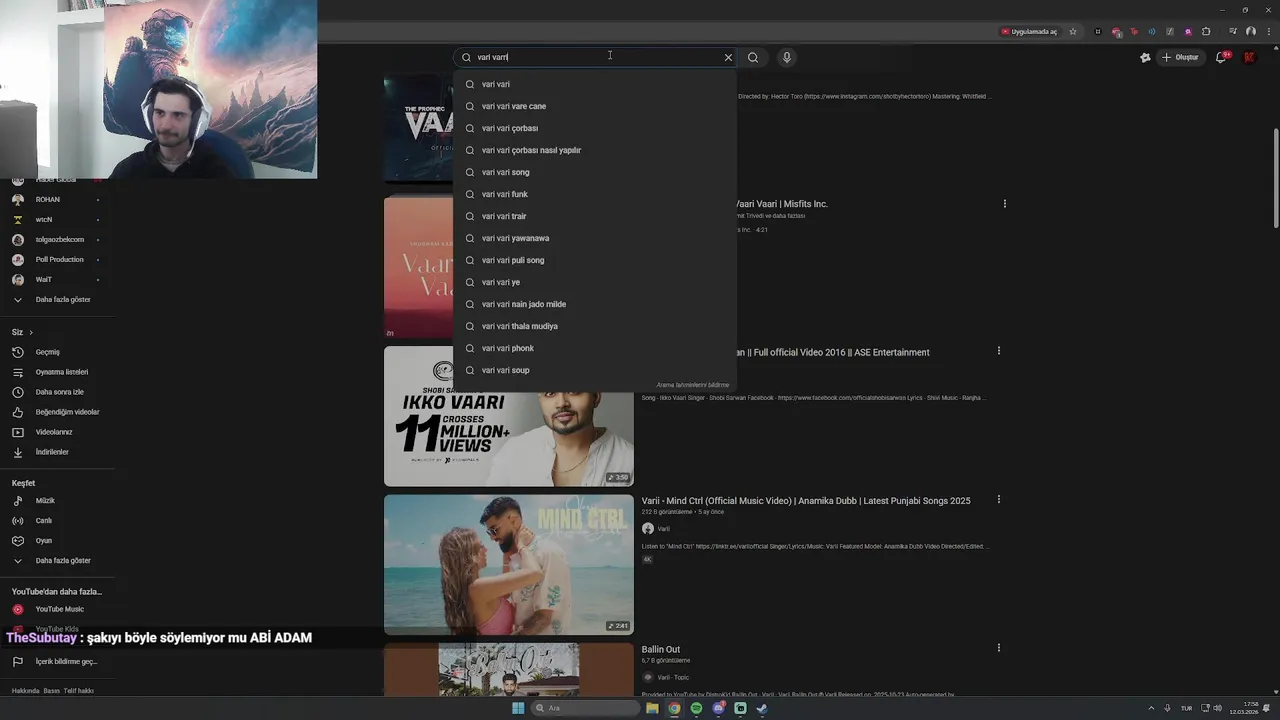Click the Windows Start button
This screenshot has width=1280, height=720.
[518, 708]
